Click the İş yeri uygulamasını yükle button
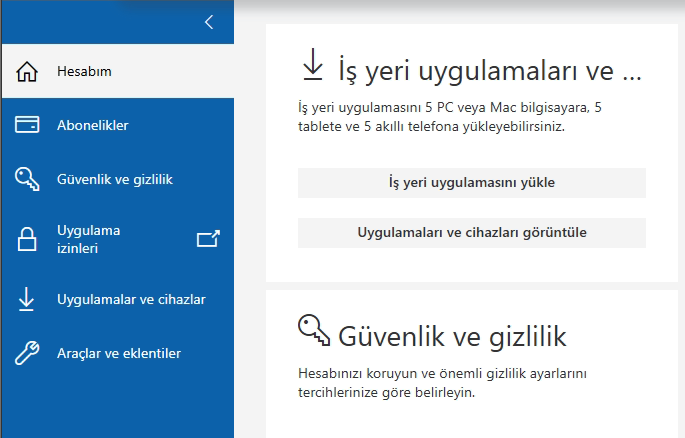Viewport: 685px width, 438px height. click(472, 183)
